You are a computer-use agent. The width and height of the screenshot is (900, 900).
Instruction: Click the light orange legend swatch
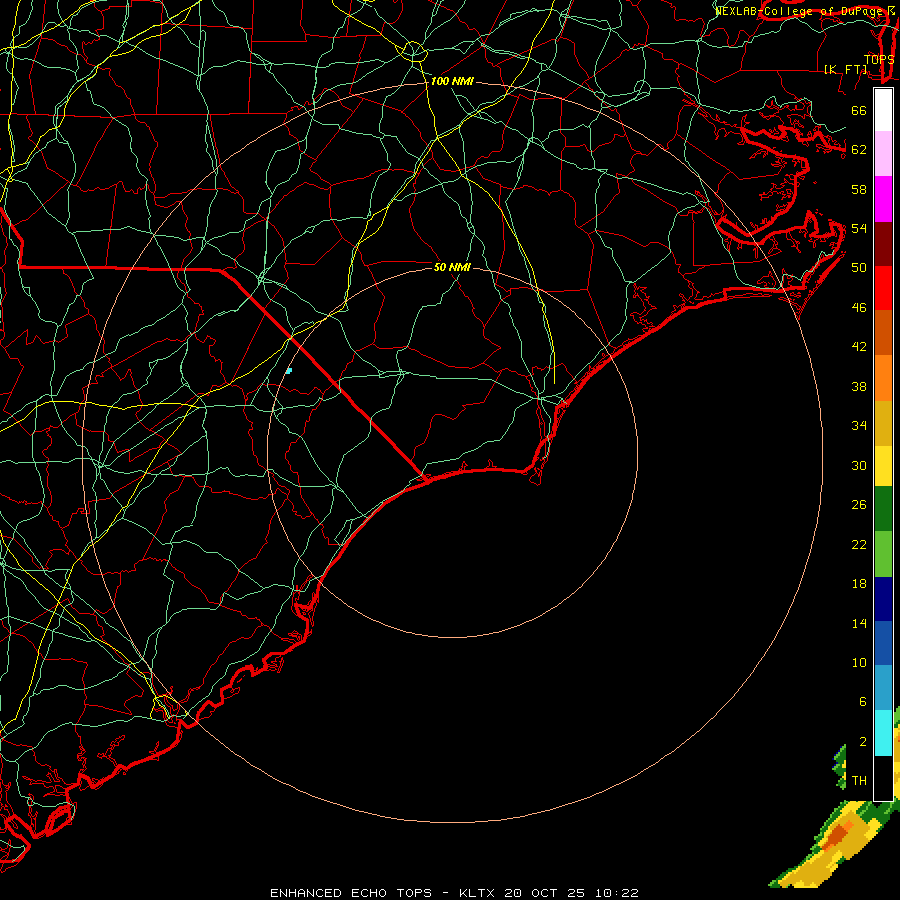click(x=883, y=378)
